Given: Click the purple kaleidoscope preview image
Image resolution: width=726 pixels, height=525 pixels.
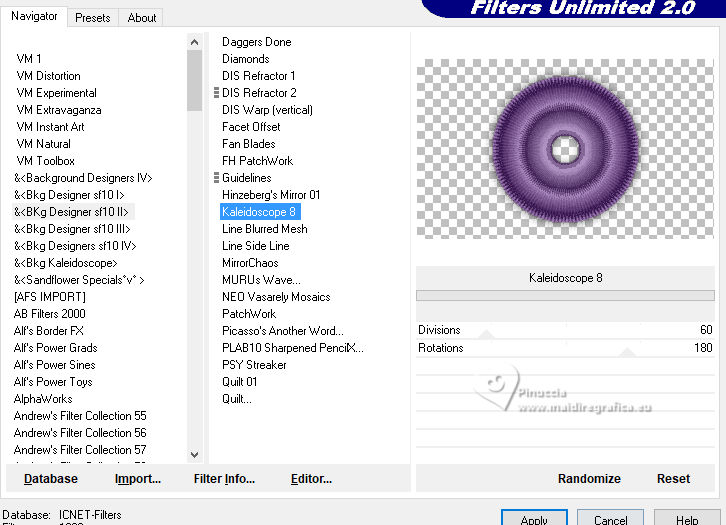Looking at the screenshot, I should pyautogui.click(x=565, y=149).
